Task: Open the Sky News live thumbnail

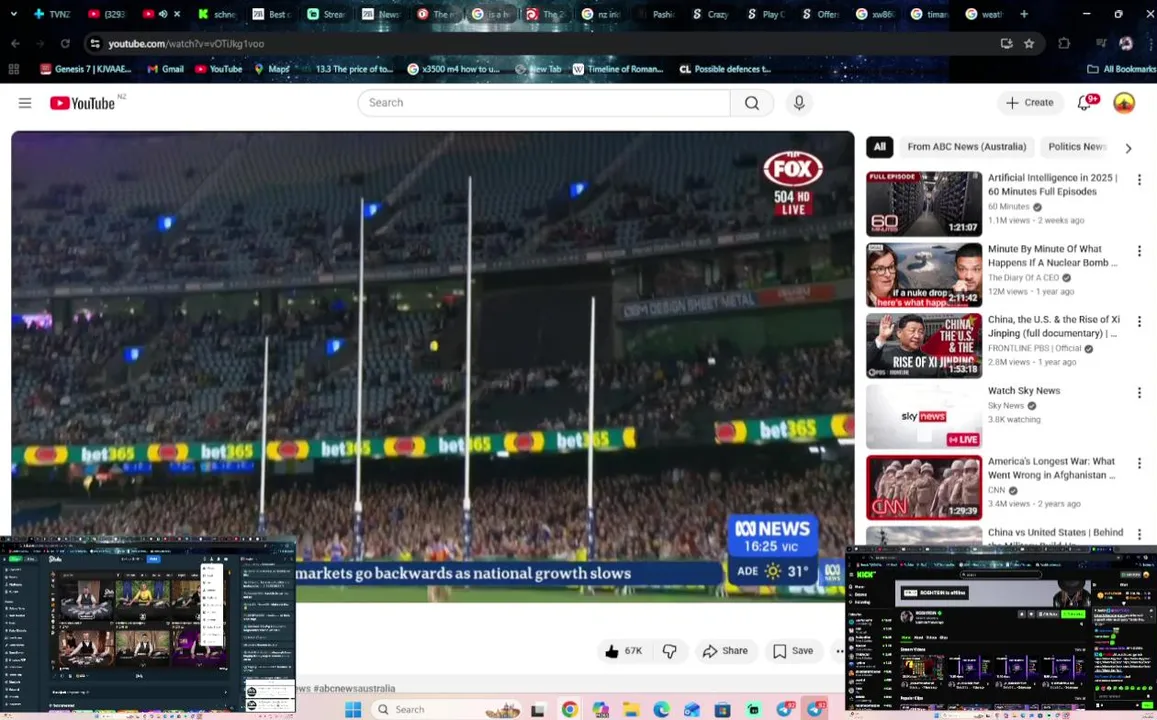Action: coord(924,417)
